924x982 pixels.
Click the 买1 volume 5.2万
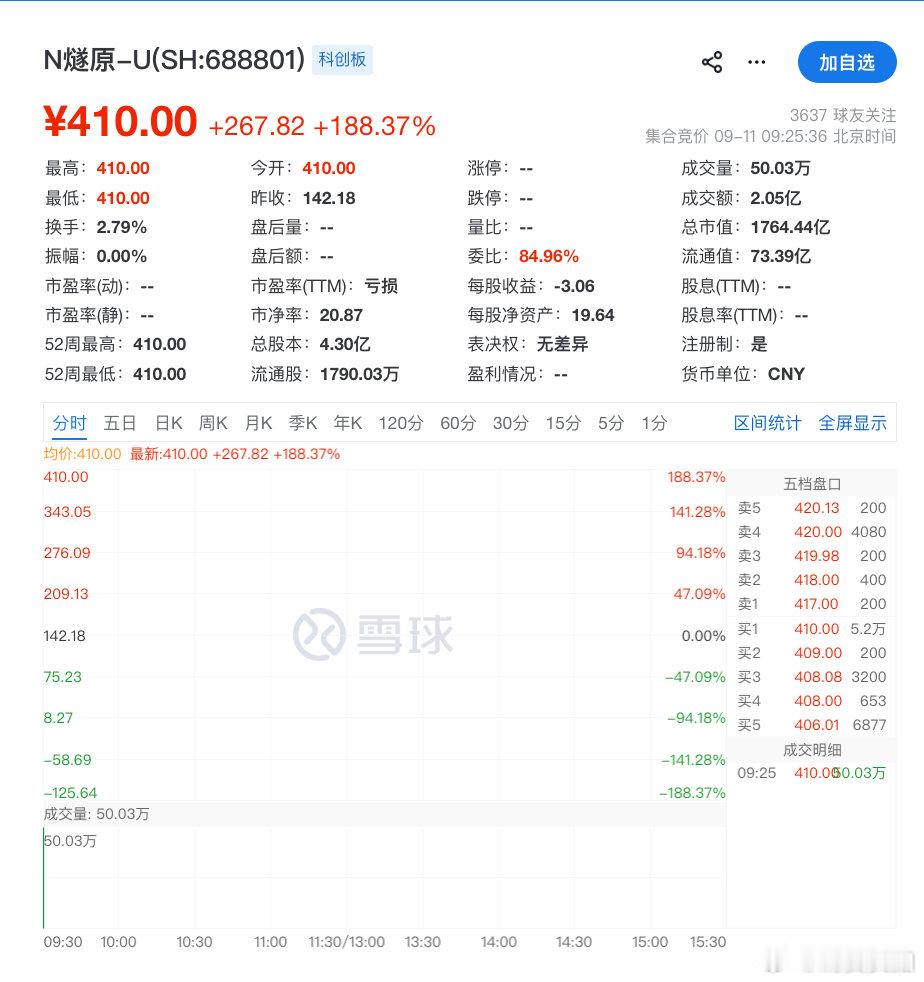point(868,629)
